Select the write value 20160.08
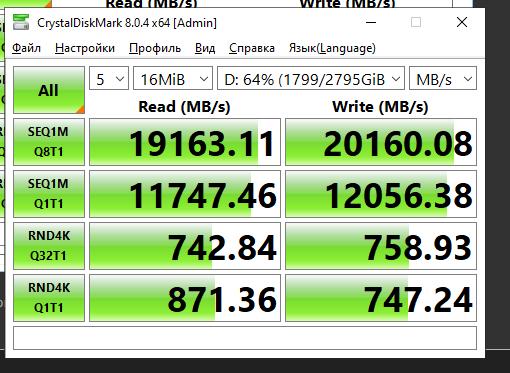Viewport: 510px width, 373px height. (381, 142)
